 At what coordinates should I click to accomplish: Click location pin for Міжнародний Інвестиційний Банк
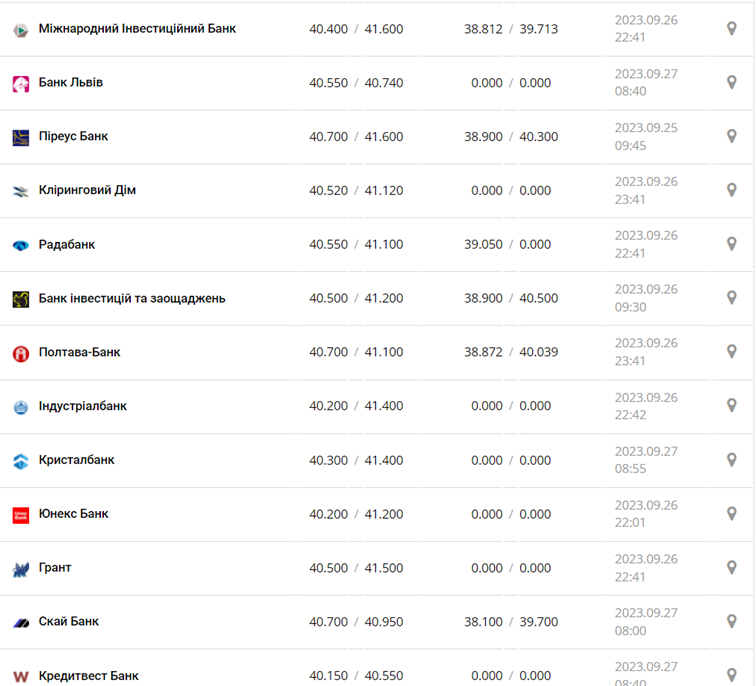(x=731, y=29)
